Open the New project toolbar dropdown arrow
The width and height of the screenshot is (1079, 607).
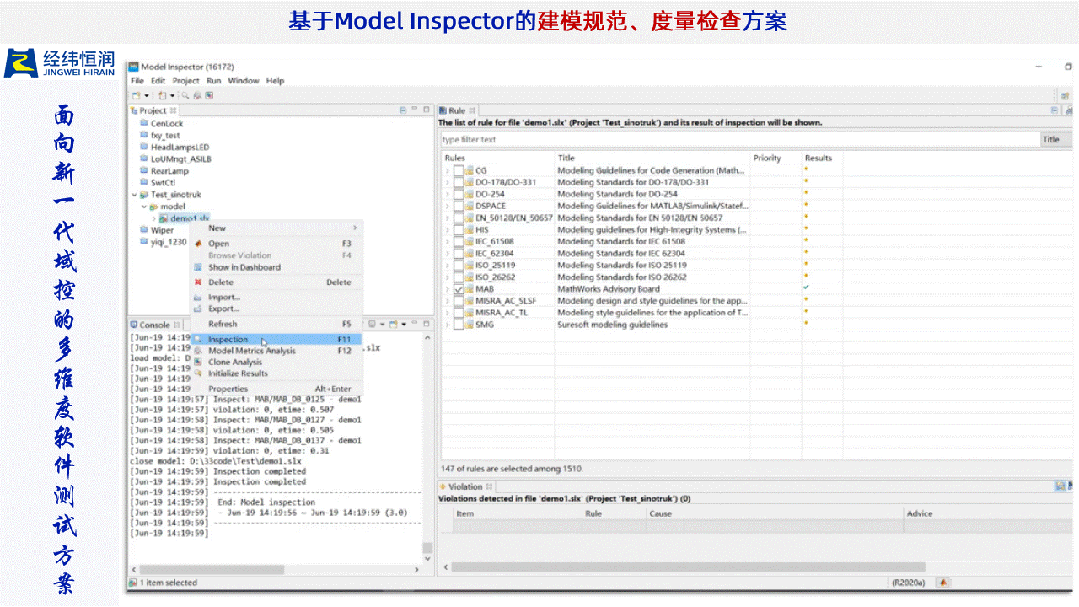(146, 96)
